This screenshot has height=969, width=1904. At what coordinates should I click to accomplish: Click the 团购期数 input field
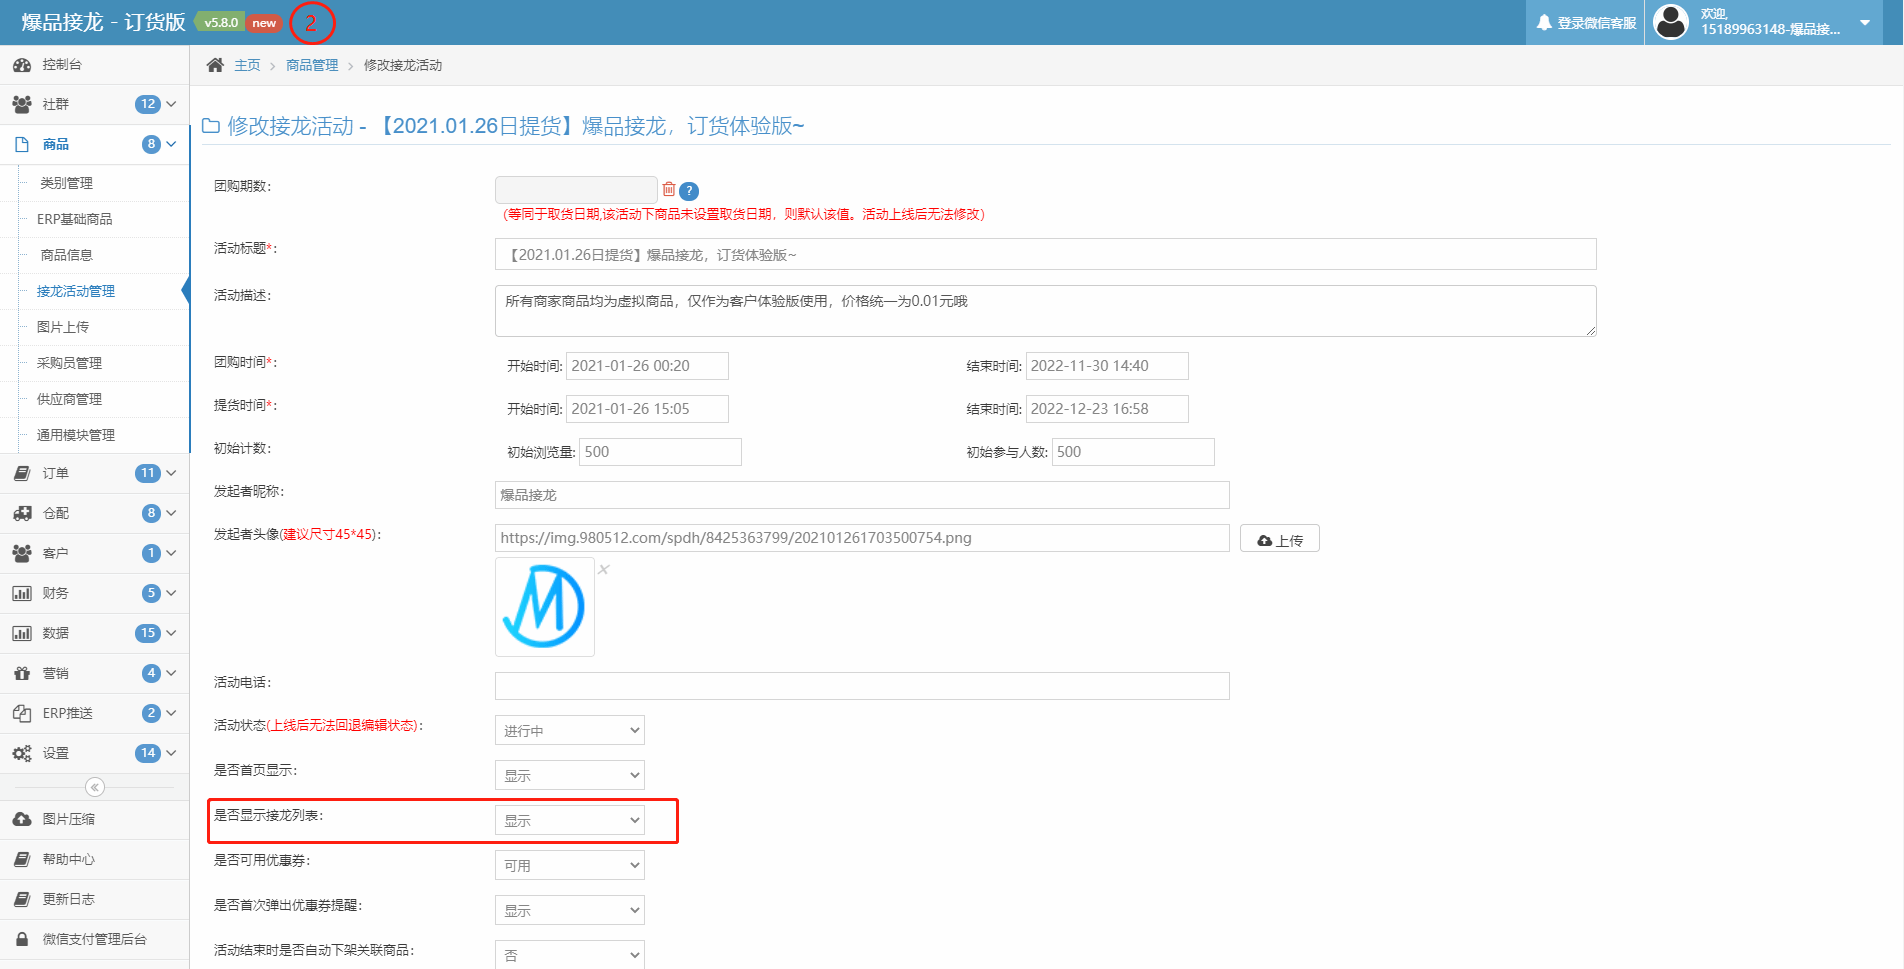576,190
